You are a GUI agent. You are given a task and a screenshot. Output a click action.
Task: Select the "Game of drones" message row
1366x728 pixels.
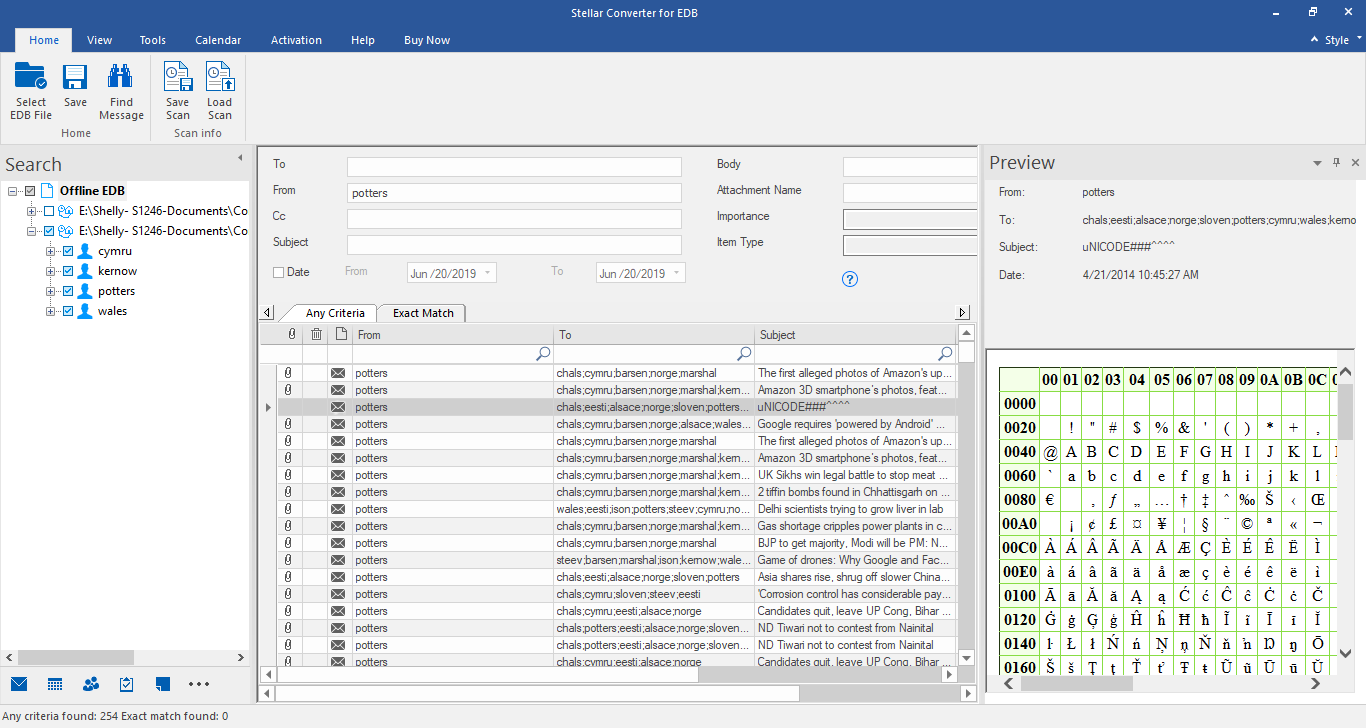point(617,560)
